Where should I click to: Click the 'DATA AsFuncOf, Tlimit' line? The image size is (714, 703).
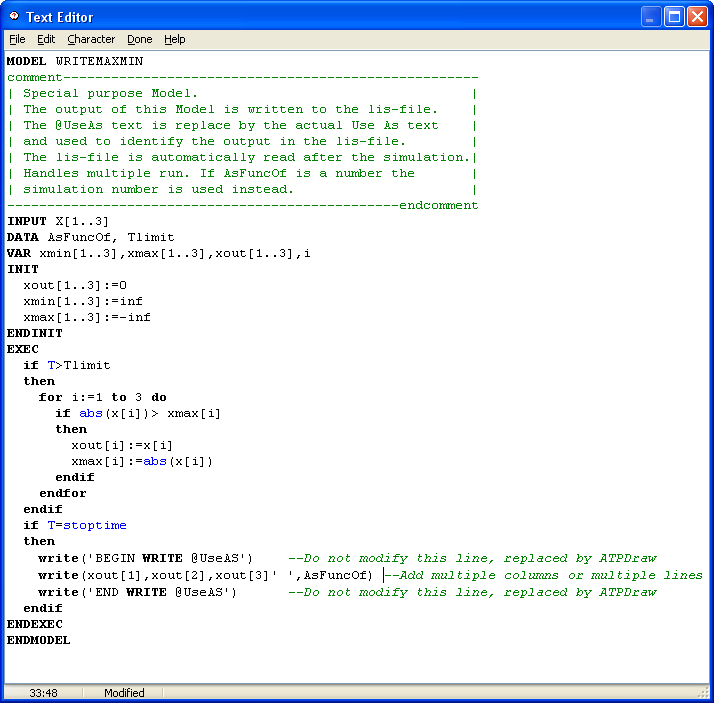91,238
